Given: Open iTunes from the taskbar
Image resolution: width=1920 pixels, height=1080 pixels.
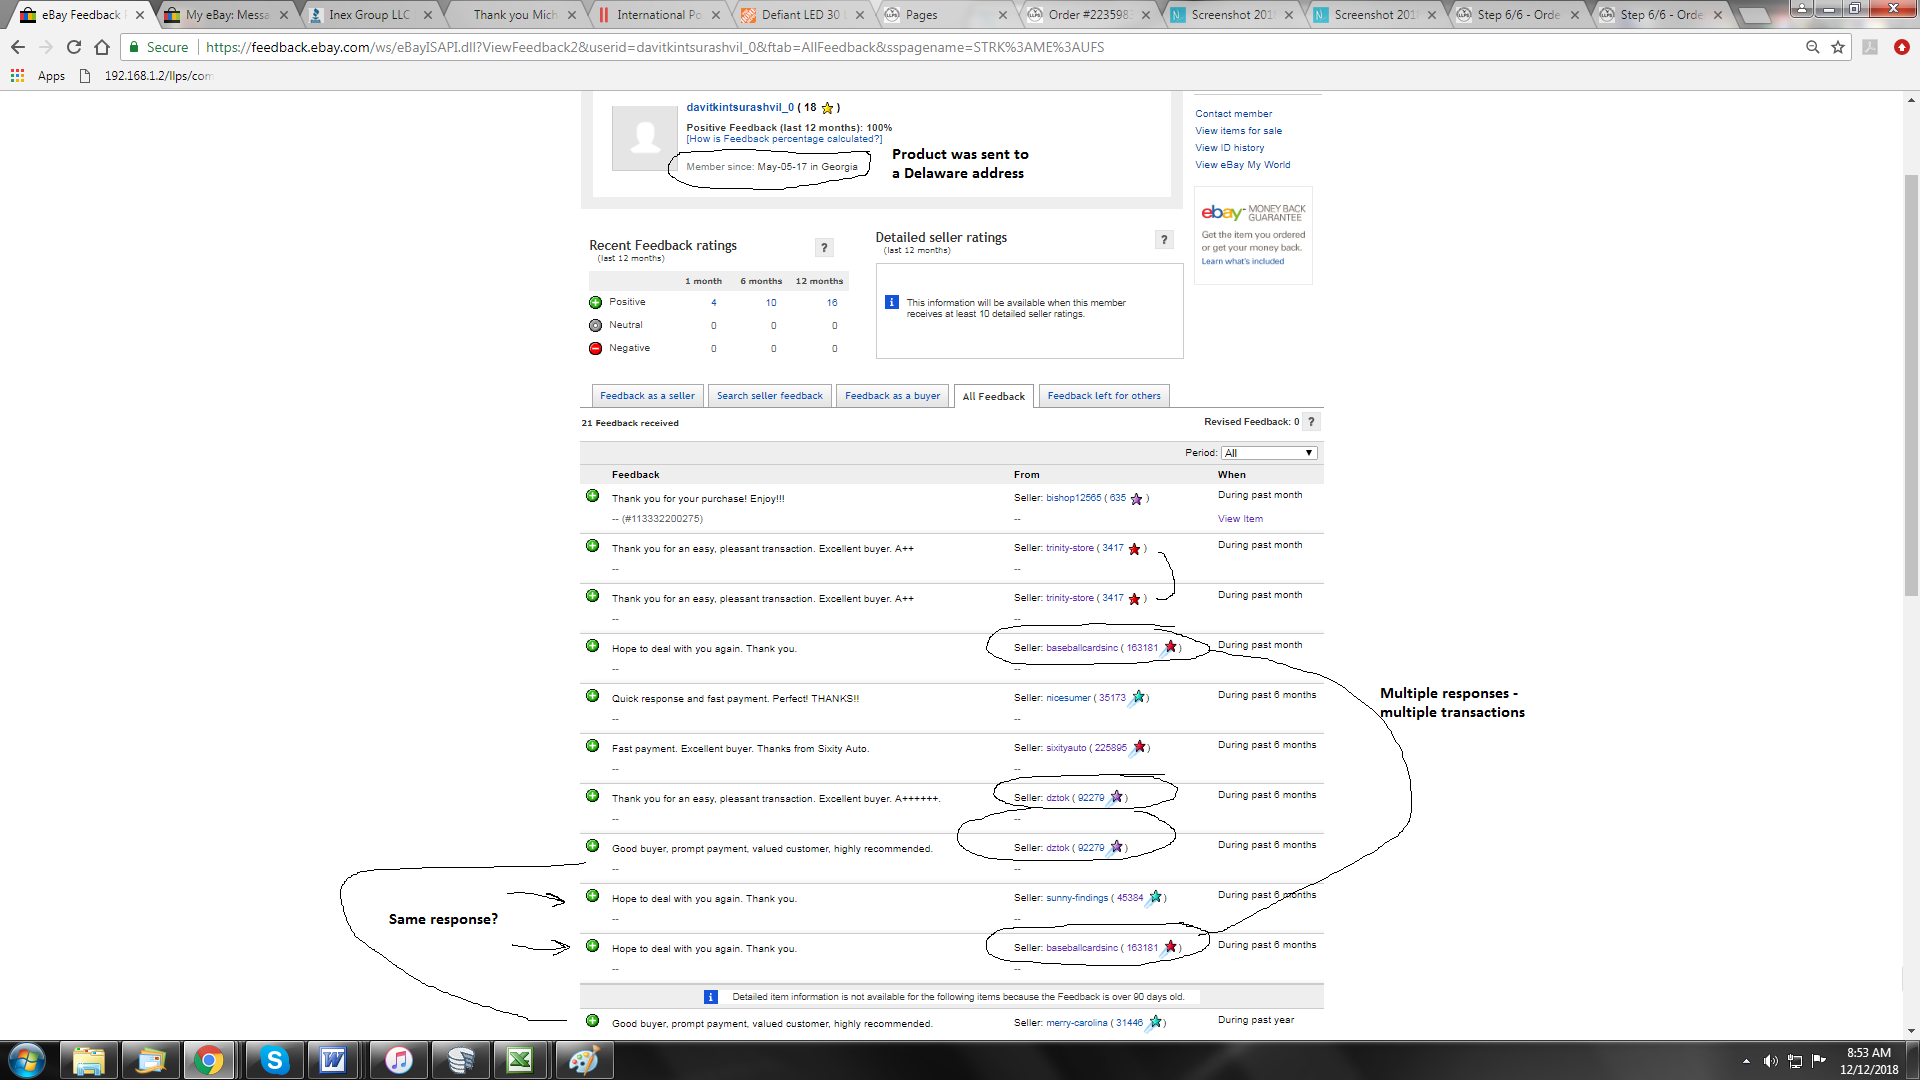Looking at the screenshot, I should coord(398,1060).
